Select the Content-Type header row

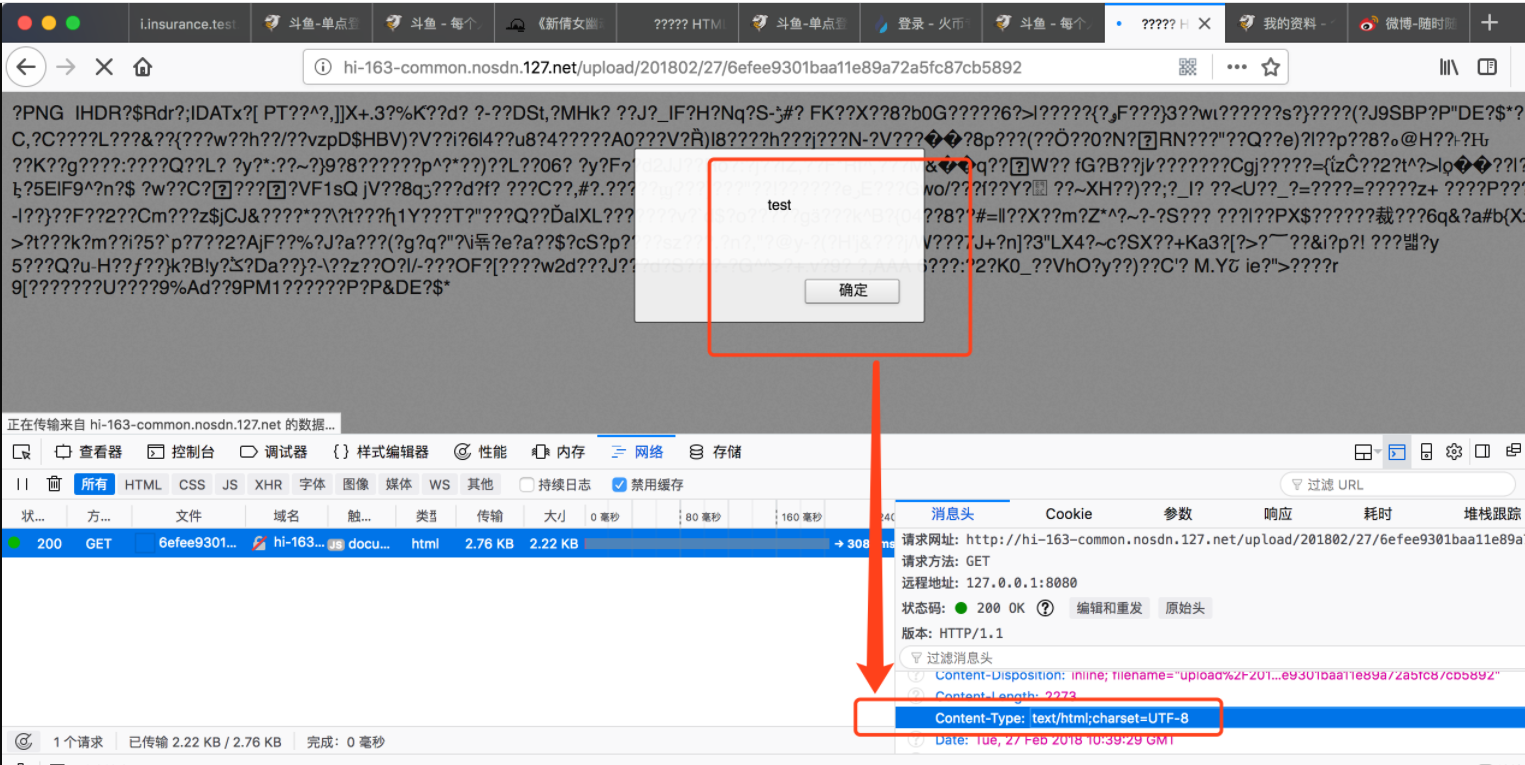coord(1210,718)
